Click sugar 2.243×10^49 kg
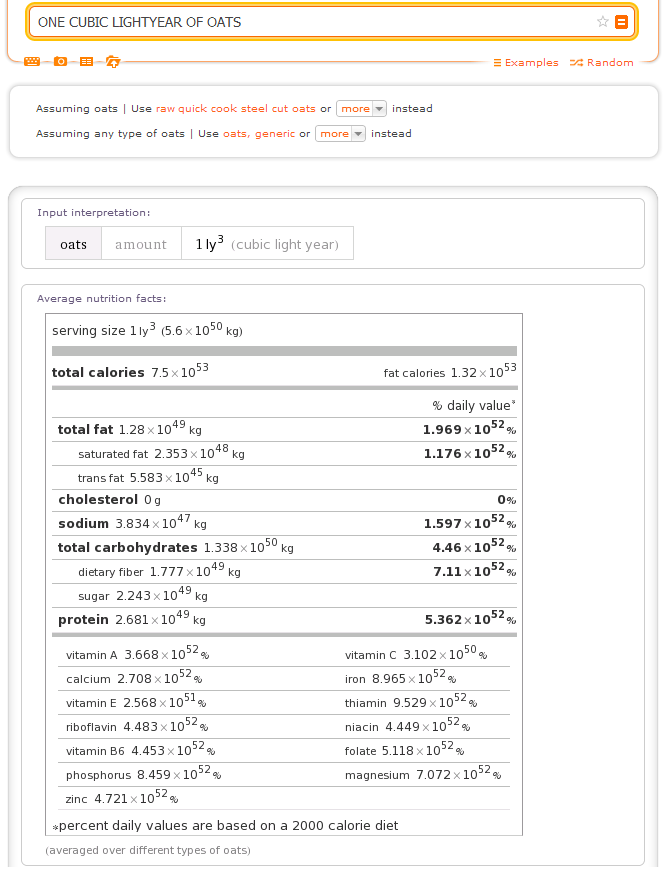This screenshot has height=870, width=663. pyautogui.click(x=143, y=595)
